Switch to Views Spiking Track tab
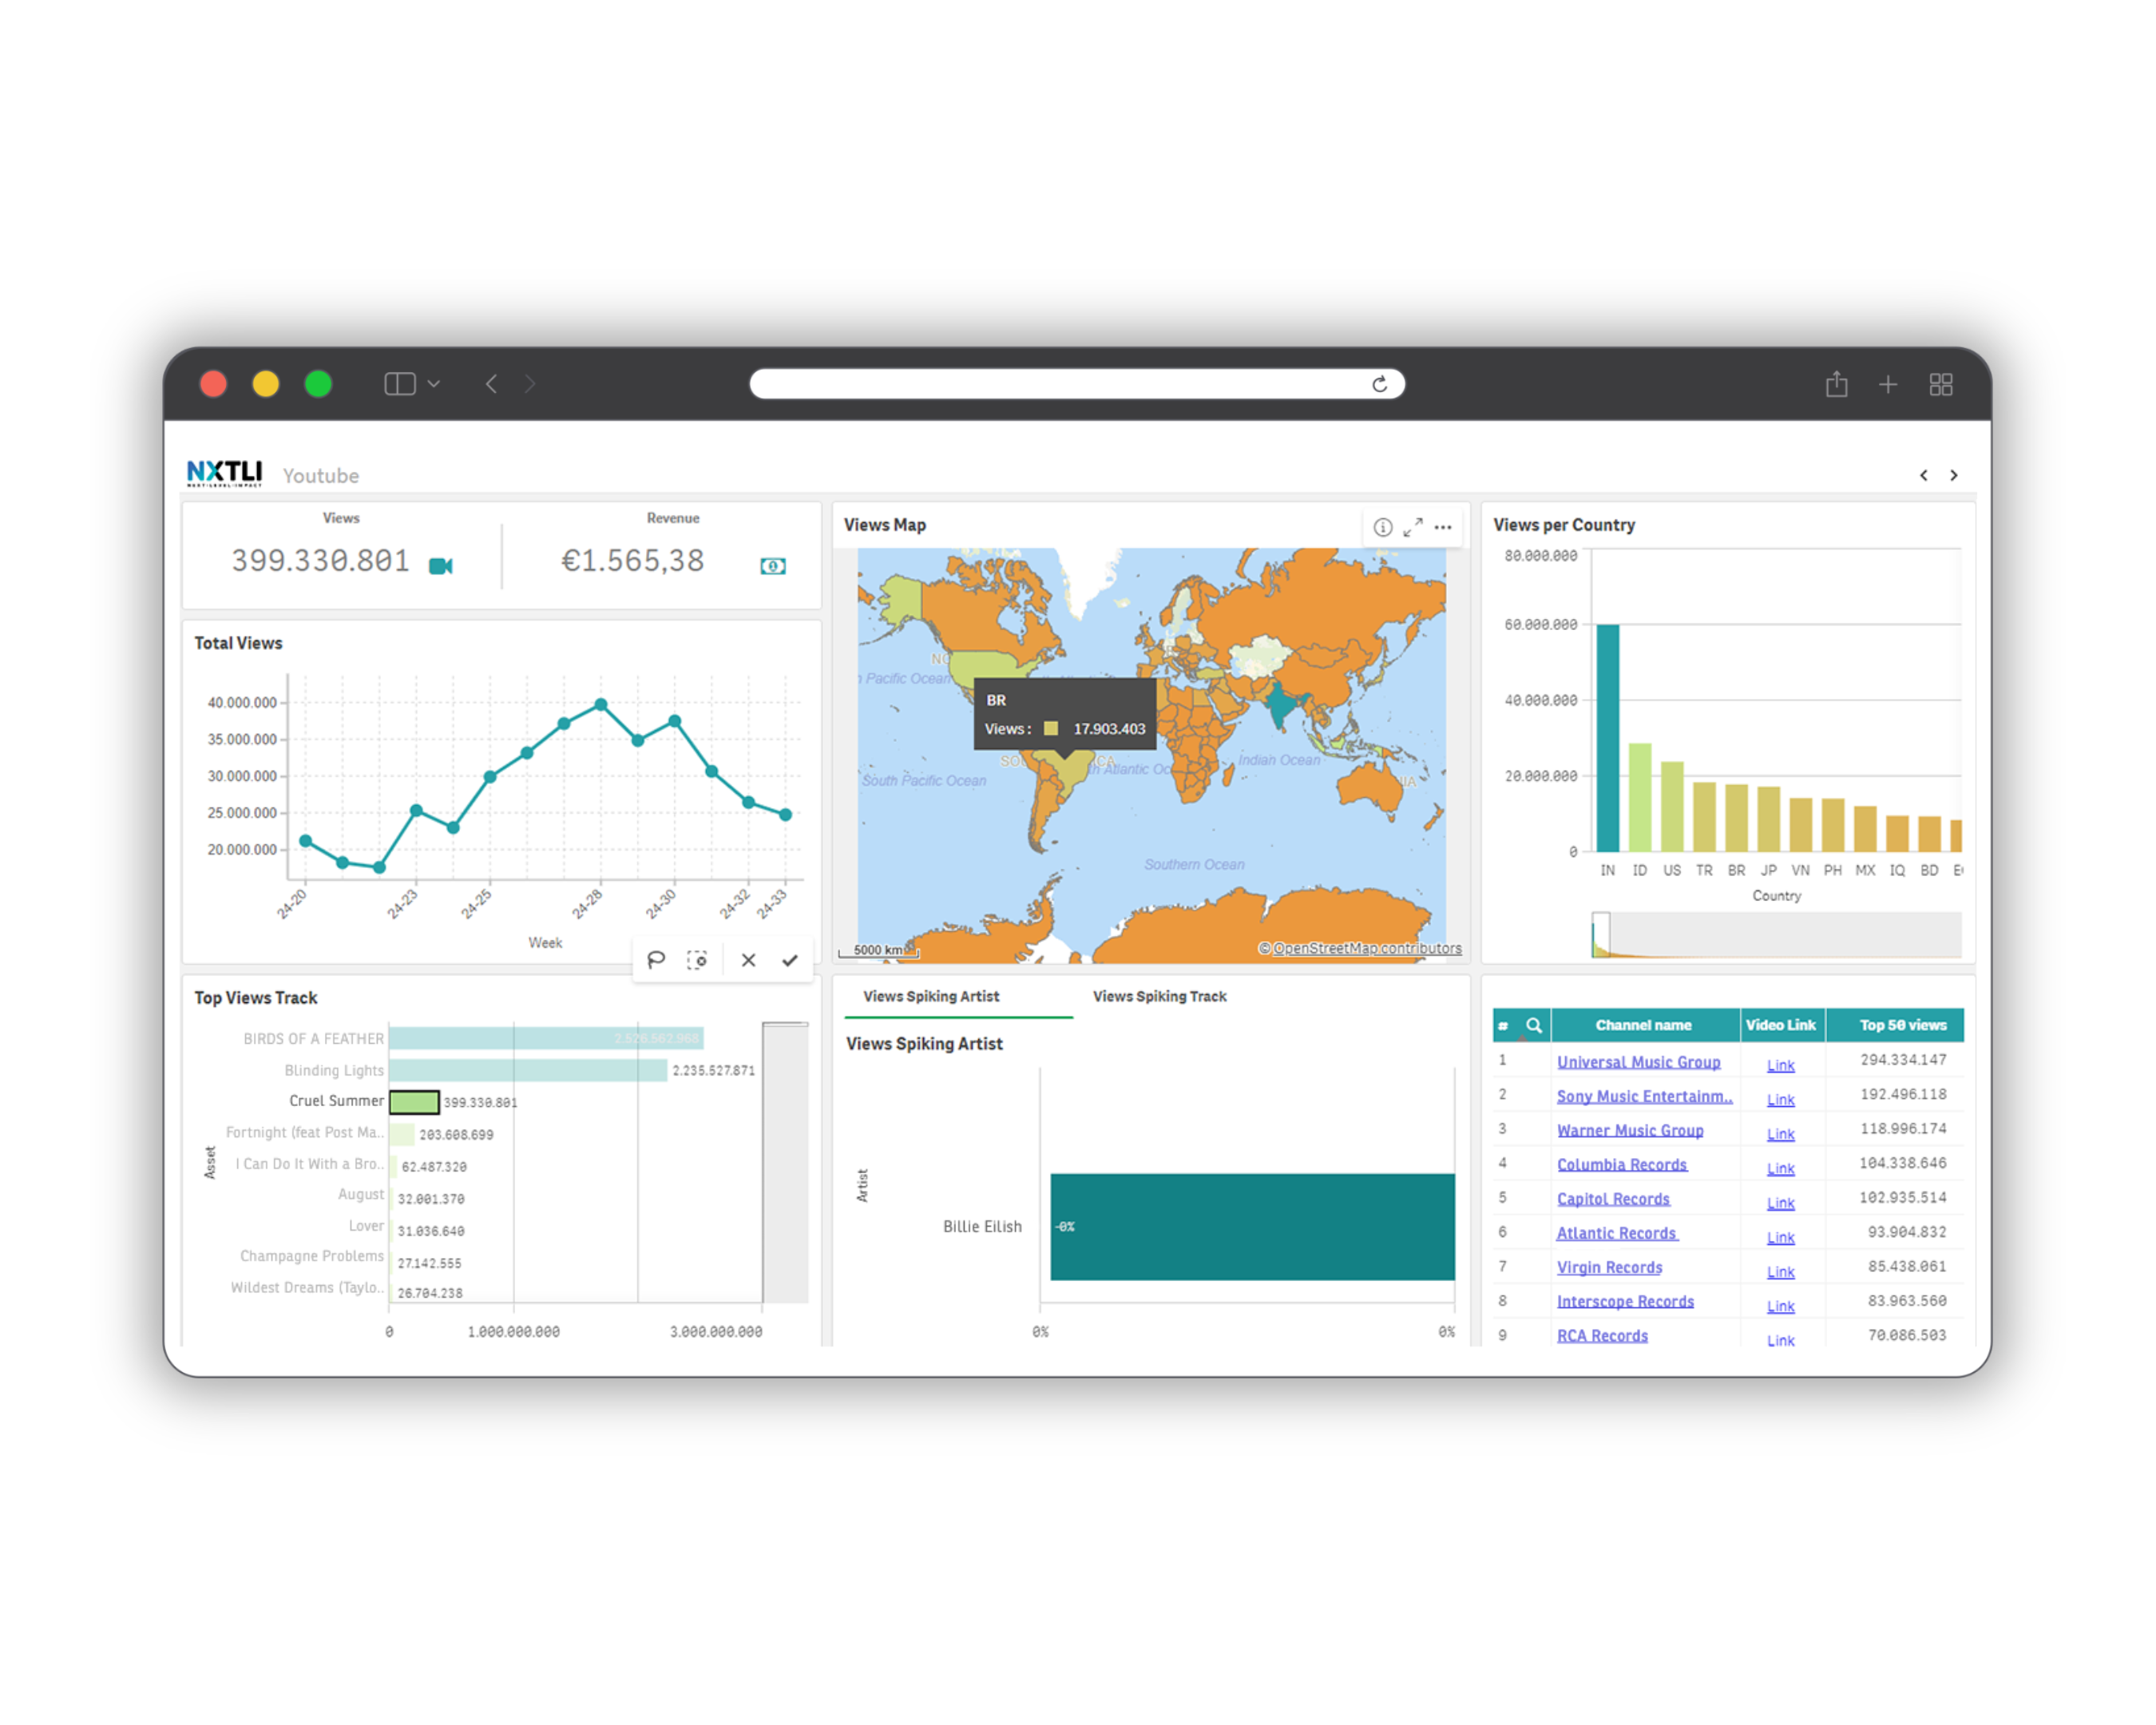This screenshot has width=2156, height=1725. click(1160, 996)
